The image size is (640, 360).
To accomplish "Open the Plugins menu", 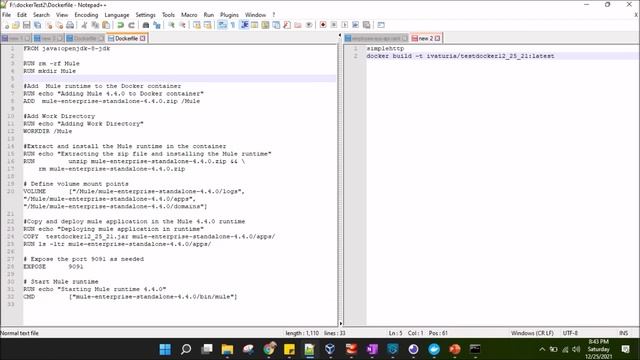I will [229, 15].
